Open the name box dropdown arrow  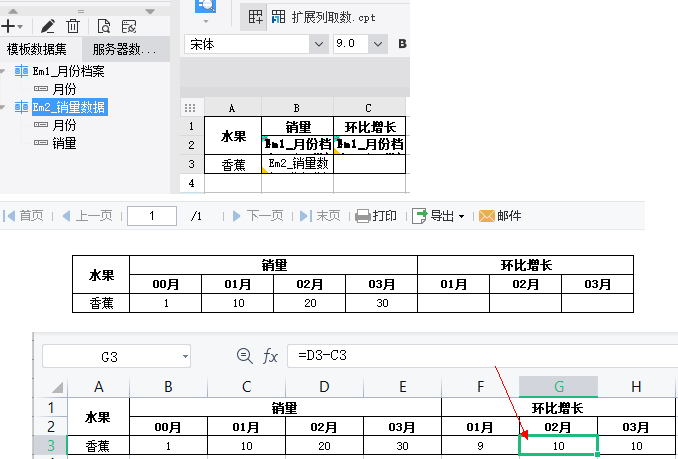(185, 357)
